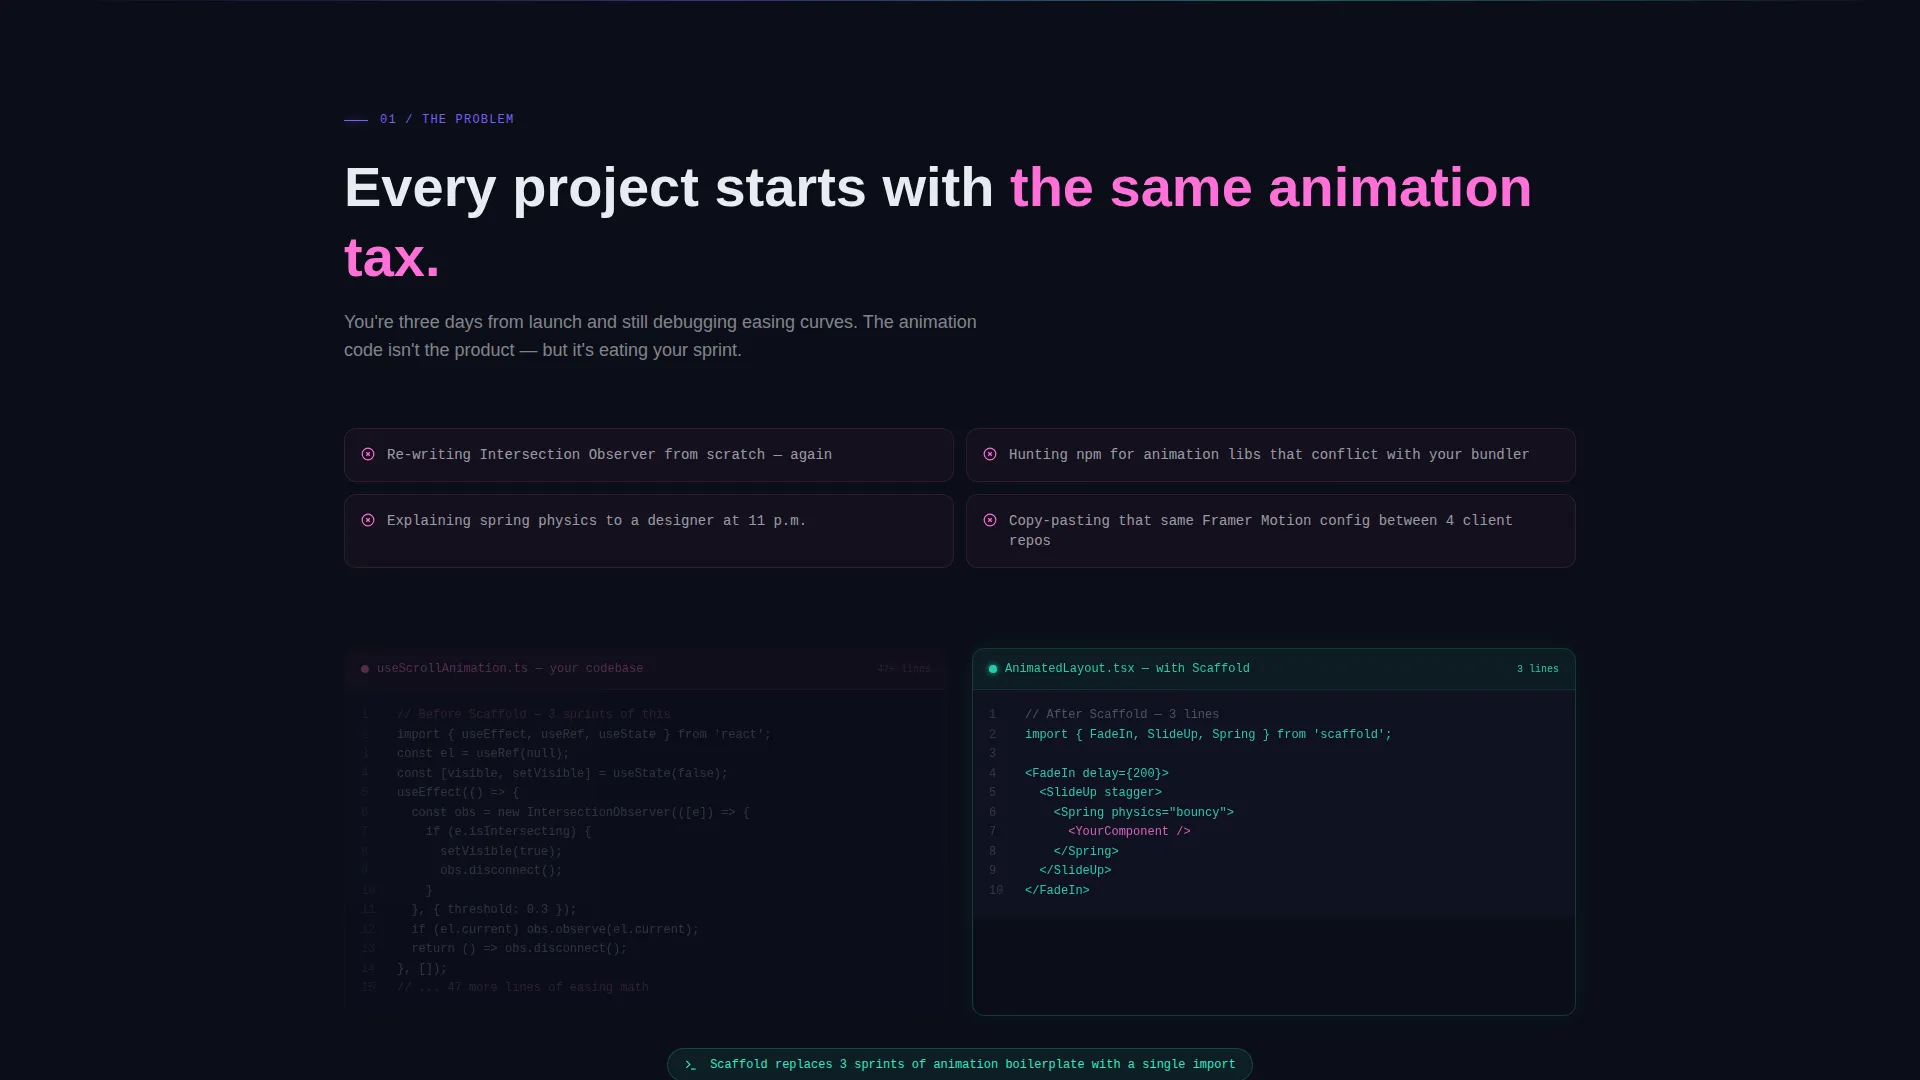1920x1080 pixels.
Task: Click the 'obs.observe(el.current)' code line
Action: [555, 929]
